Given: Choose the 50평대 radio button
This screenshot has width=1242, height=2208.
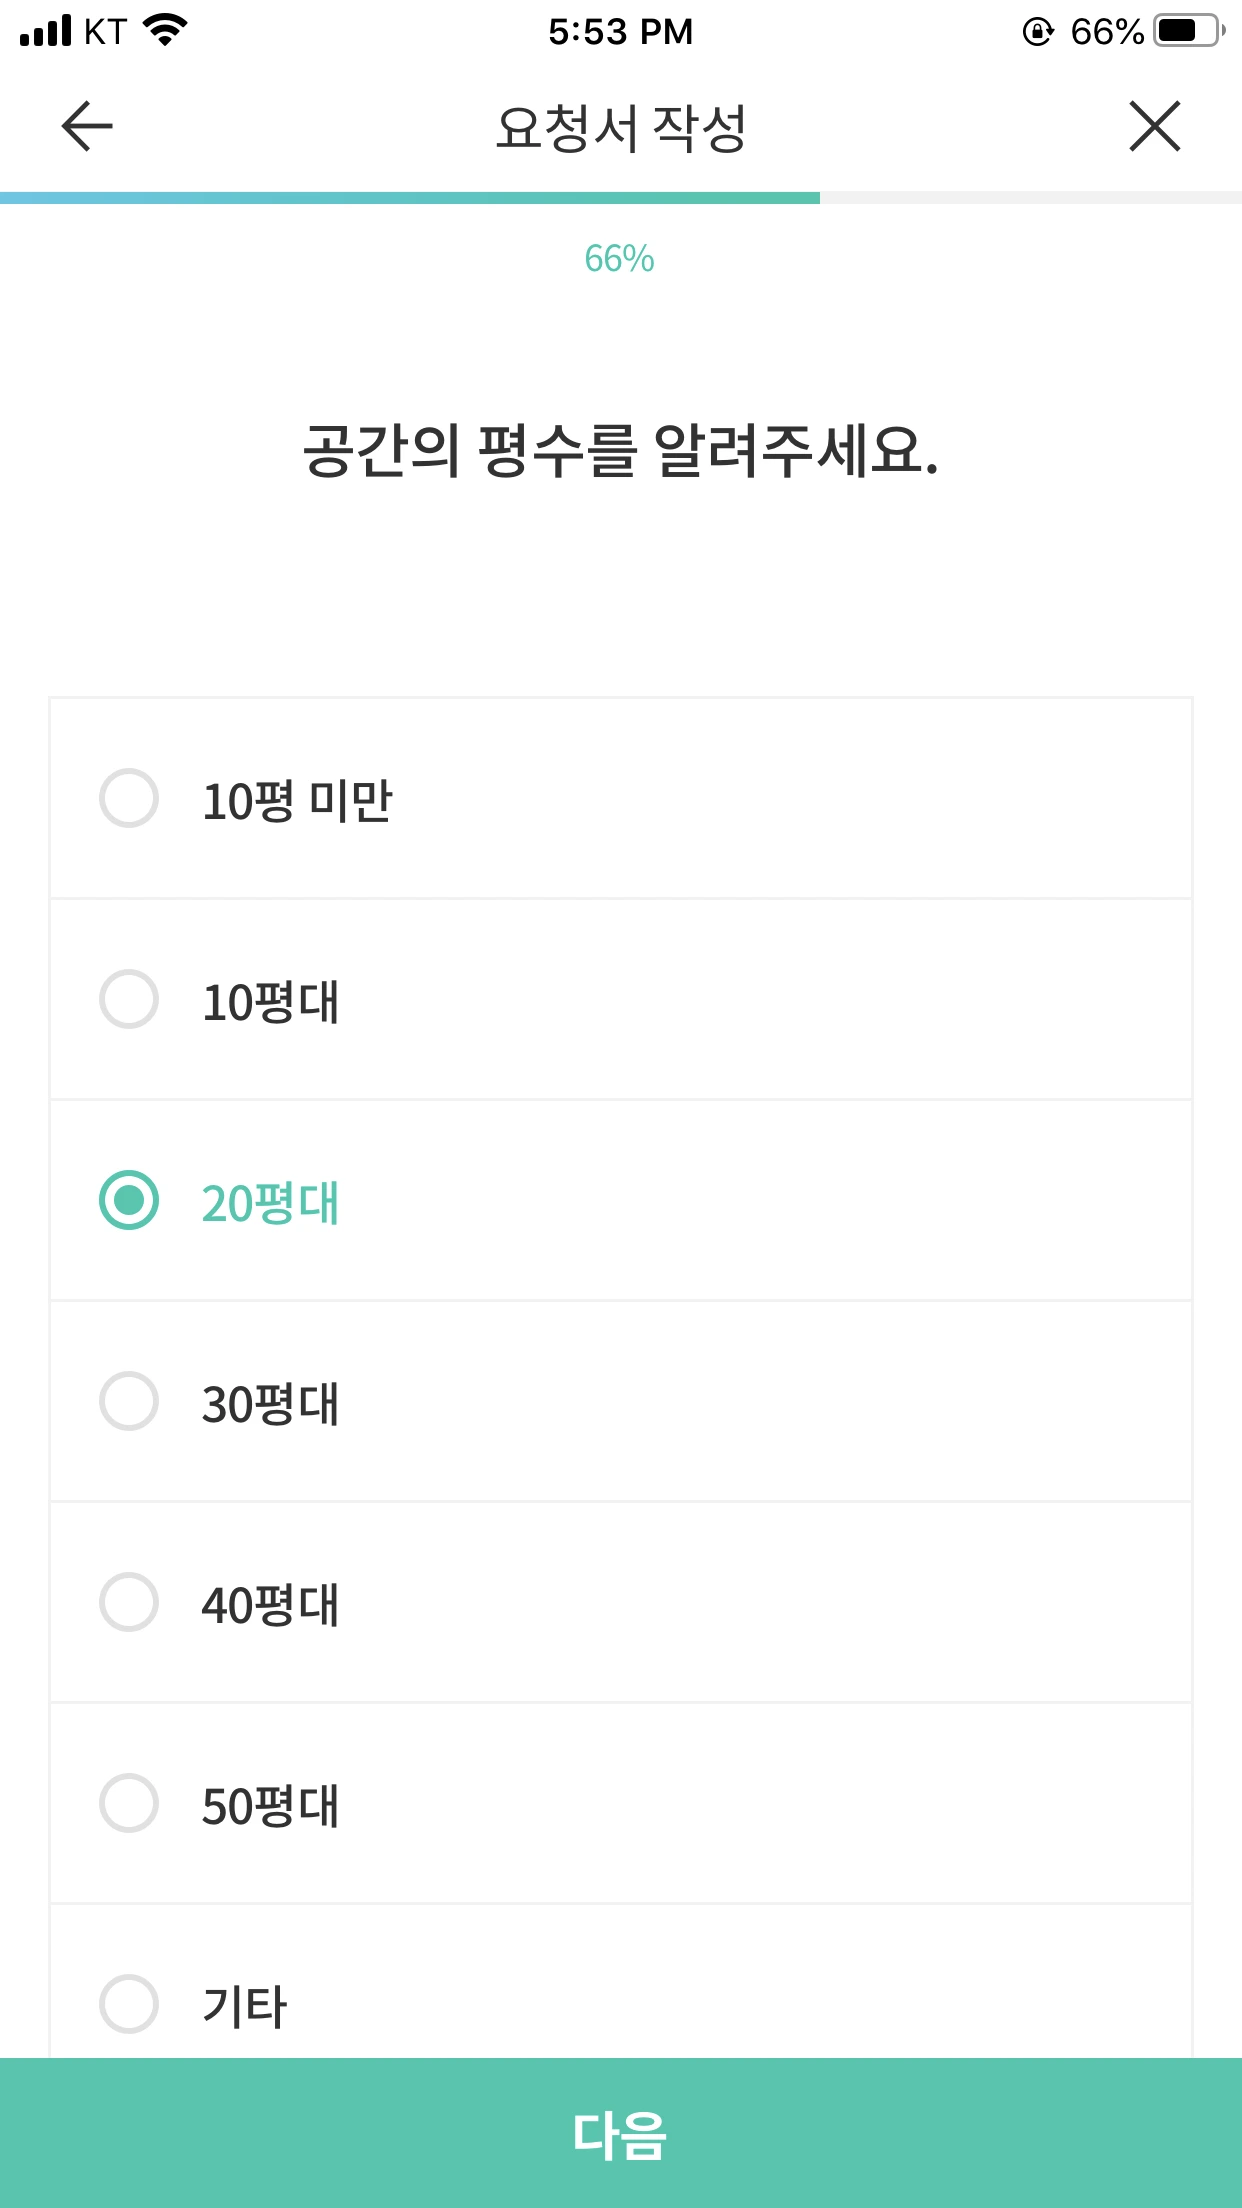Looking at the screenshot, I should (129, 1803).
